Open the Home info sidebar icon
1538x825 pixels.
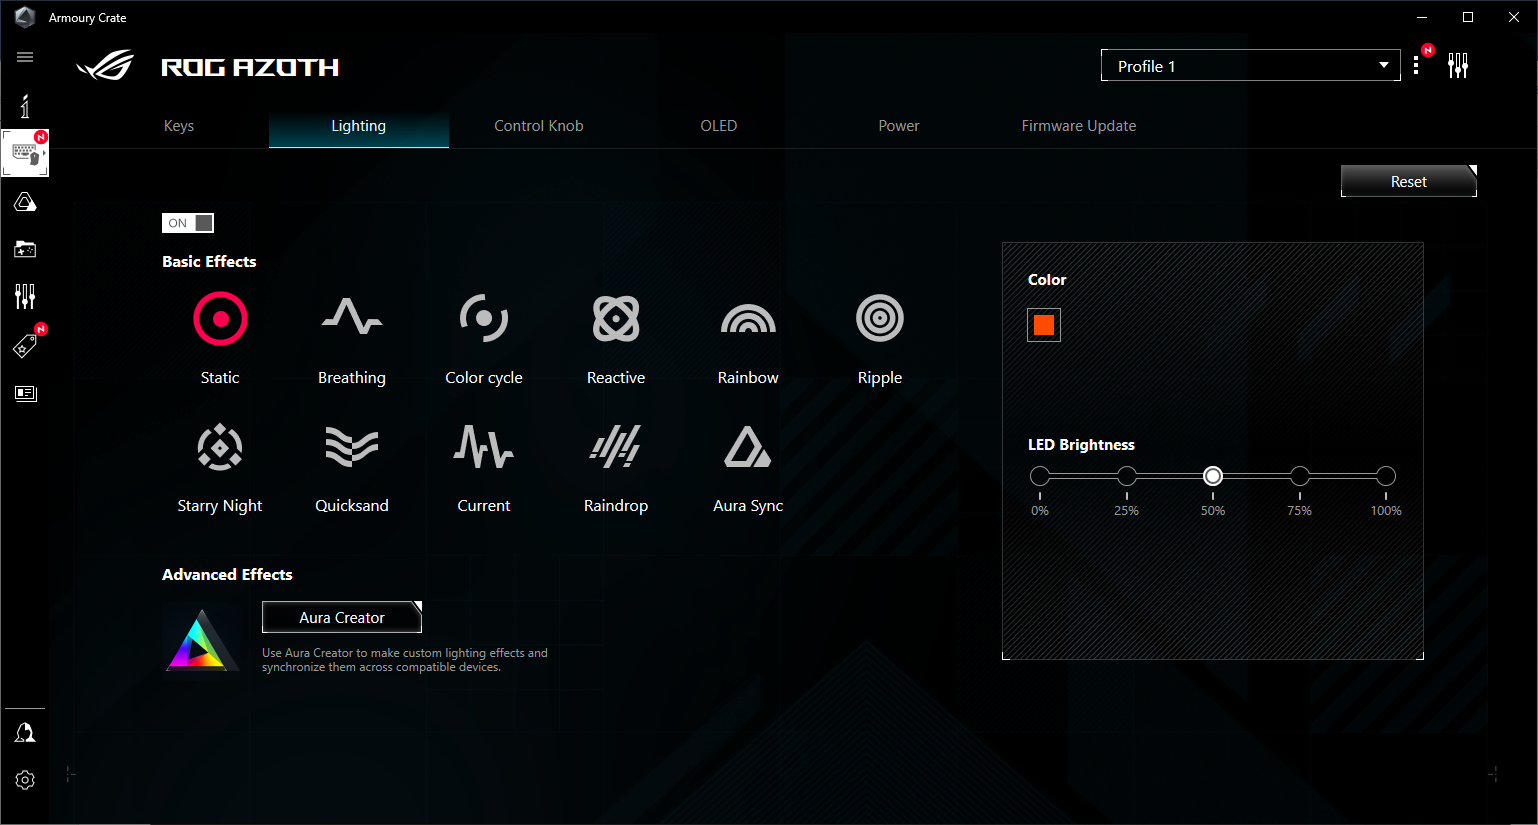pos(25,105)
